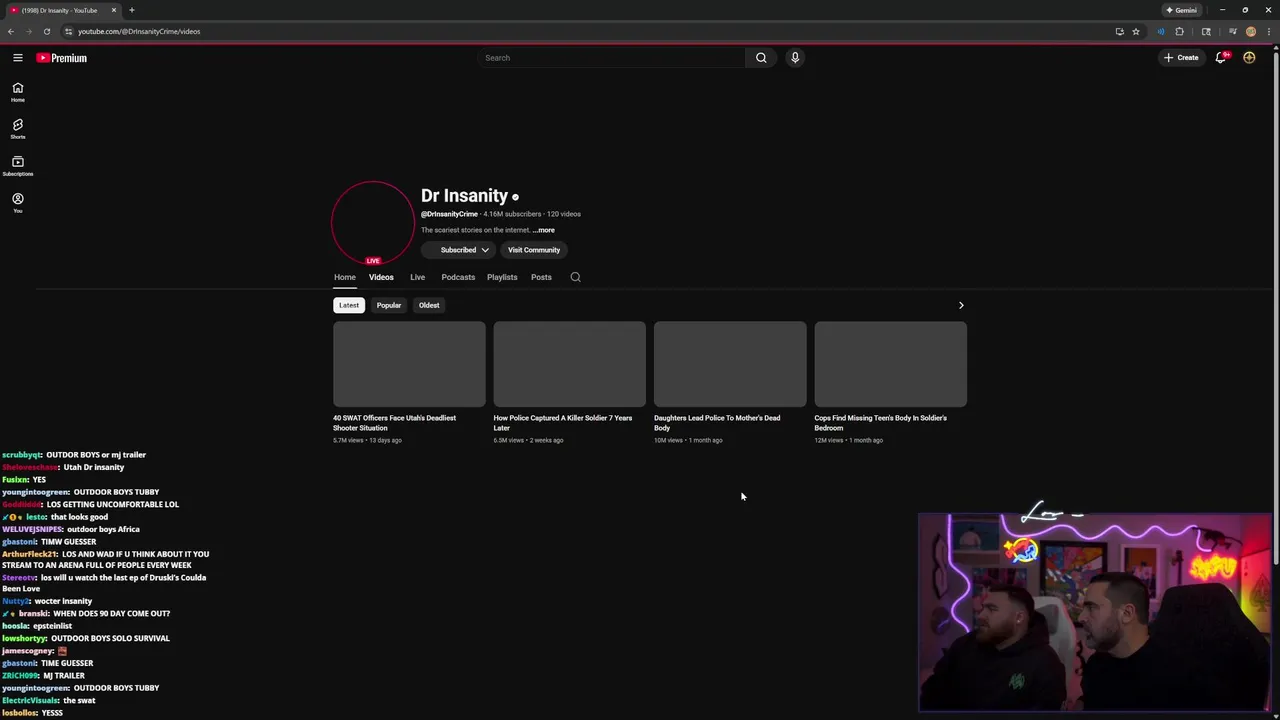1280x720 pixels.
Task: Click the magnifier search button
Action: point(761,58)
